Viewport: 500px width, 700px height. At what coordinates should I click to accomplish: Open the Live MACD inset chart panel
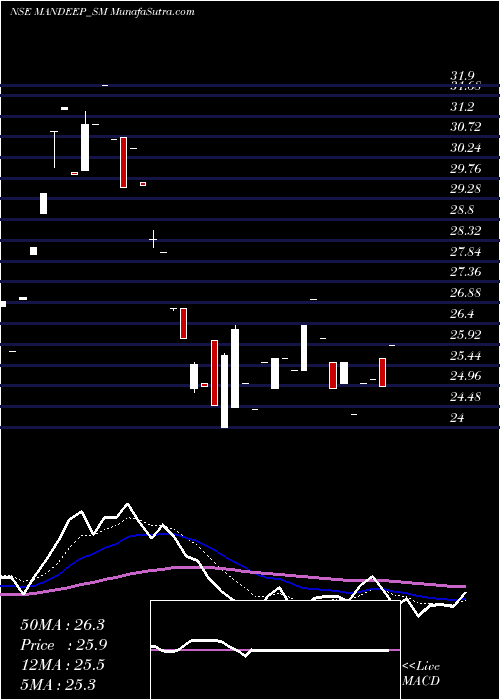point(275,650)
